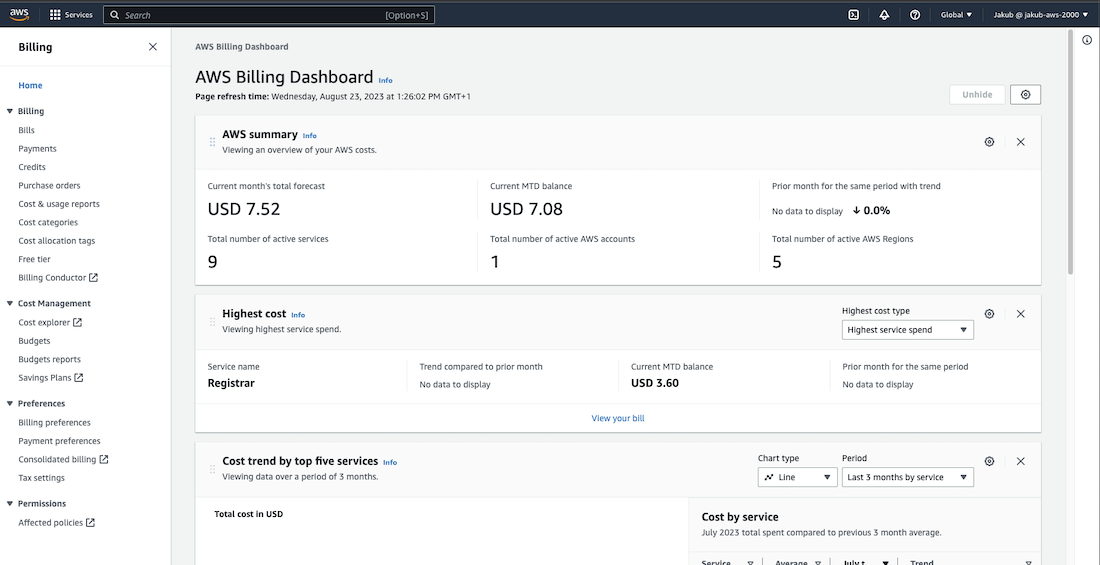Close the Billing sidebar panel
Screen dimensions: 1100x565
(153, 47)
